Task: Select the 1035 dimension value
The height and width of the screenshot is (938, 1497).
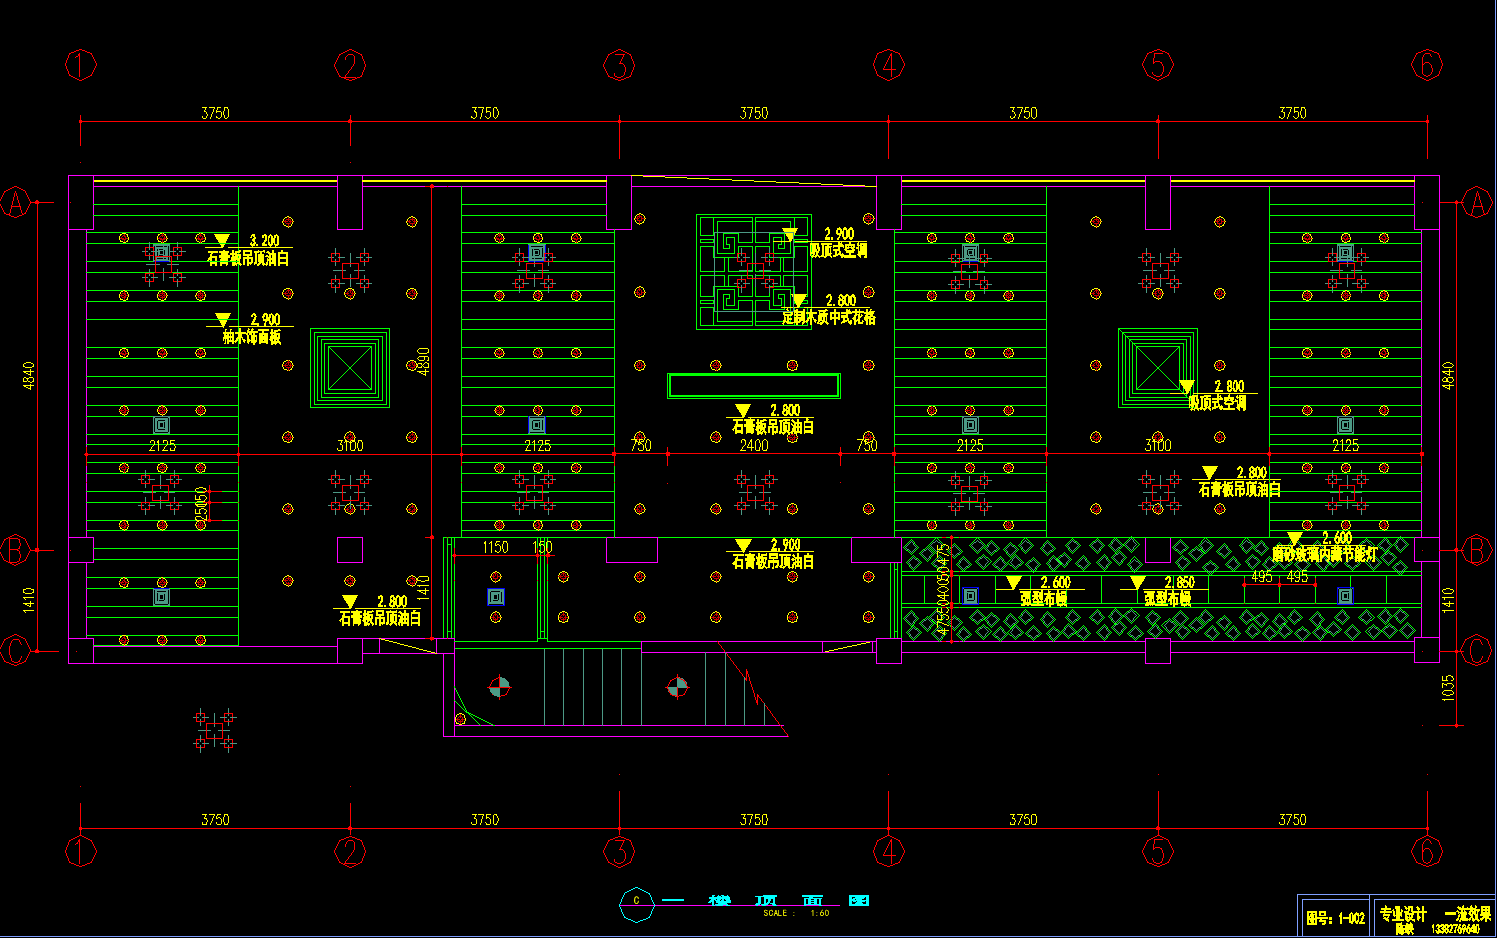Action: click(x=1447, y=687)
